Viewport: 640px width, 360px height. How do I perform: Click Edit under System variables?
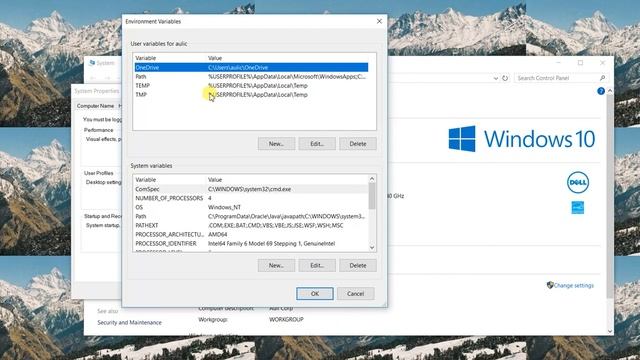pyautogui.click(x=317, y=265)
